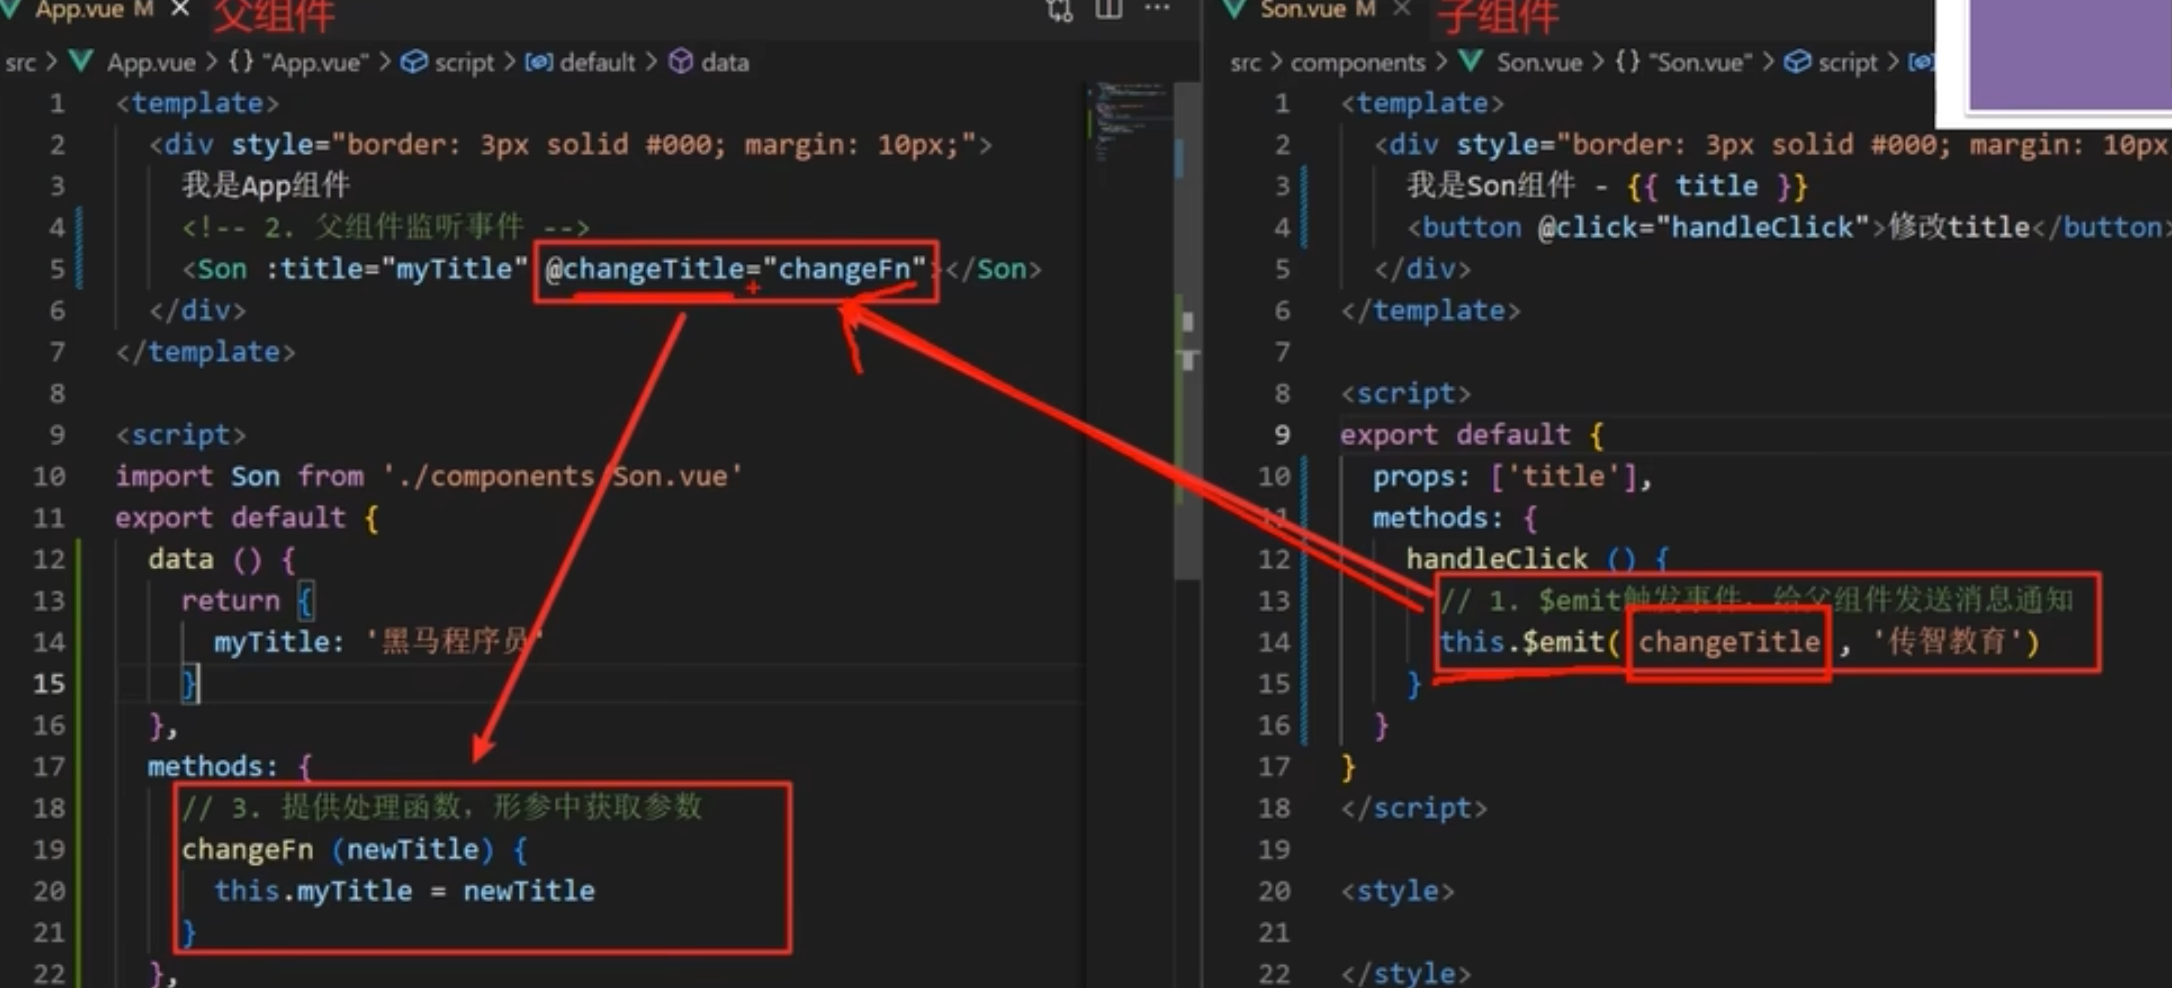Click '</script>' closing tag in Son.vue

click(1414, 808)
